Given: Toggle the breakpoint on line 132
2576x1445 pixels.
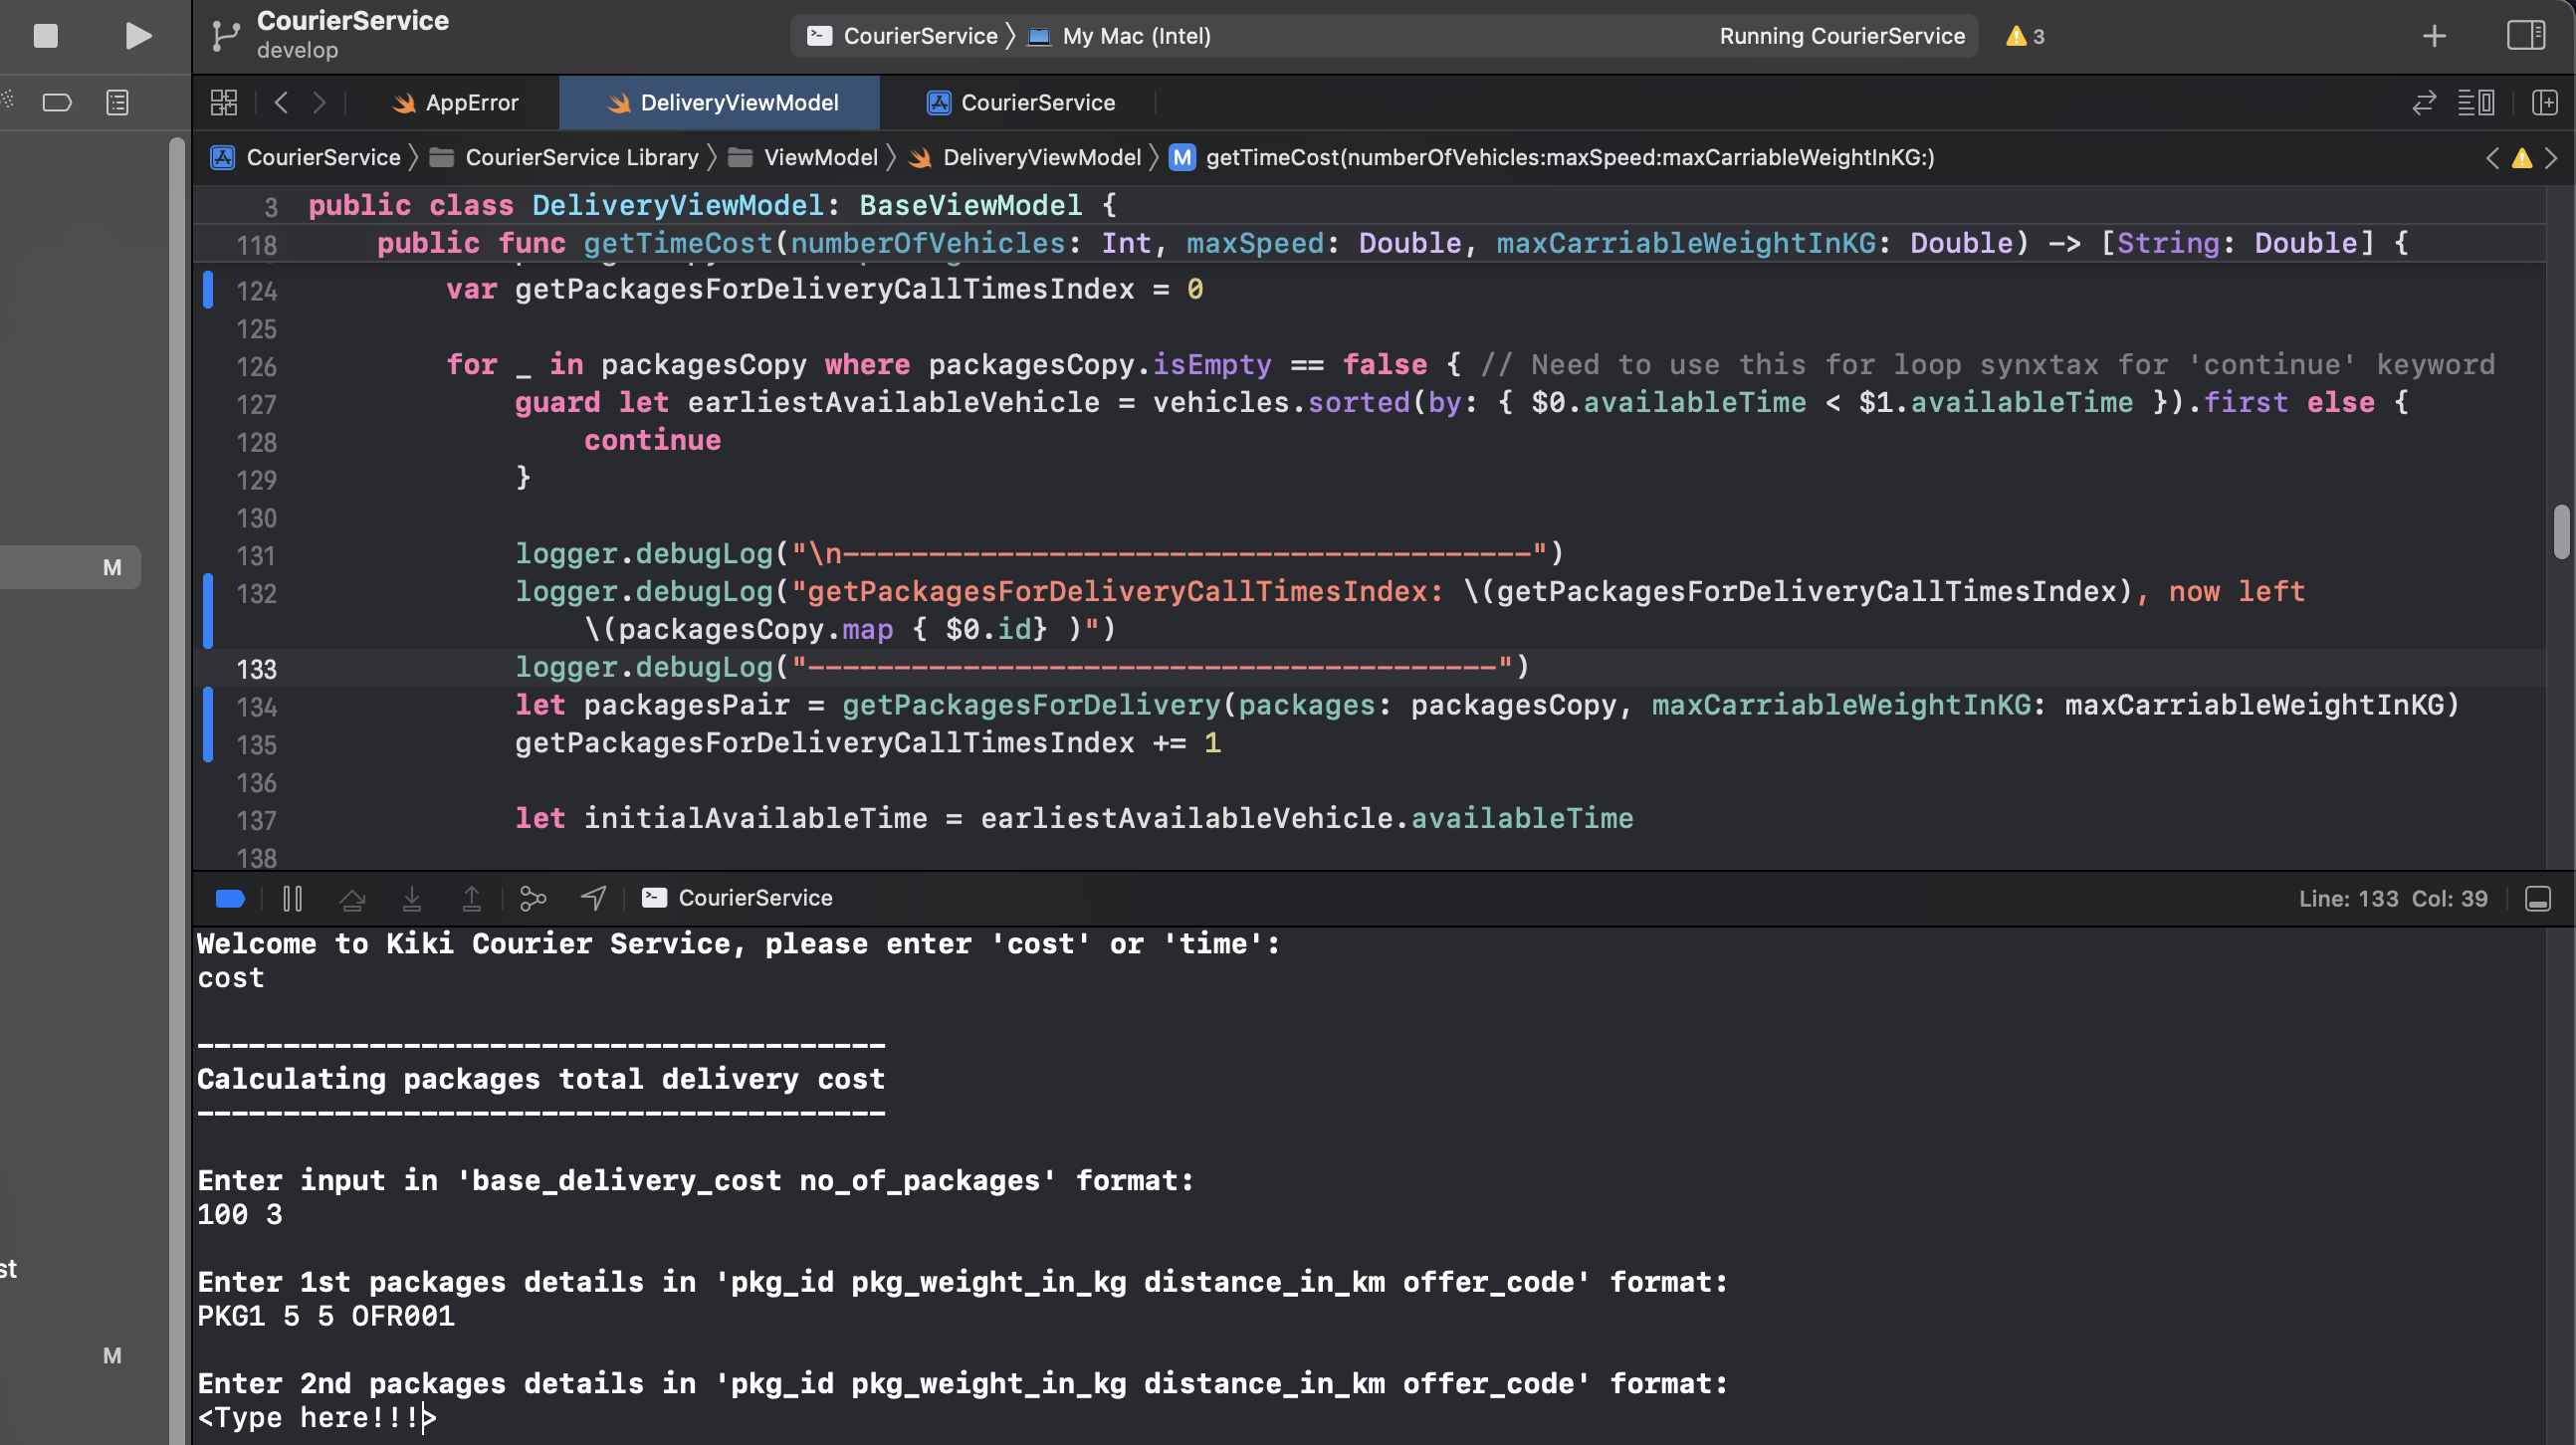Looking at the screenshot, I should click(207, 592).
